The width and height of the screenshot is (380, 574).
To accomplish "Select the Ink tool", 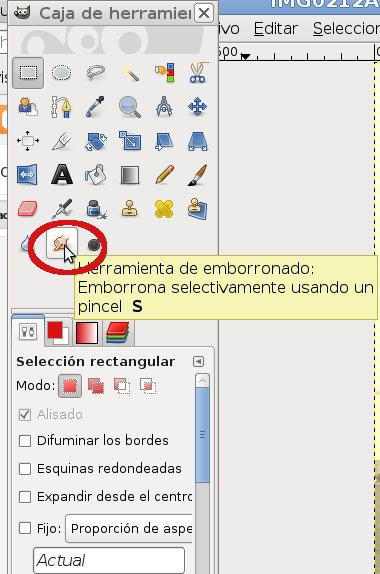I will [x=96, y=209].
